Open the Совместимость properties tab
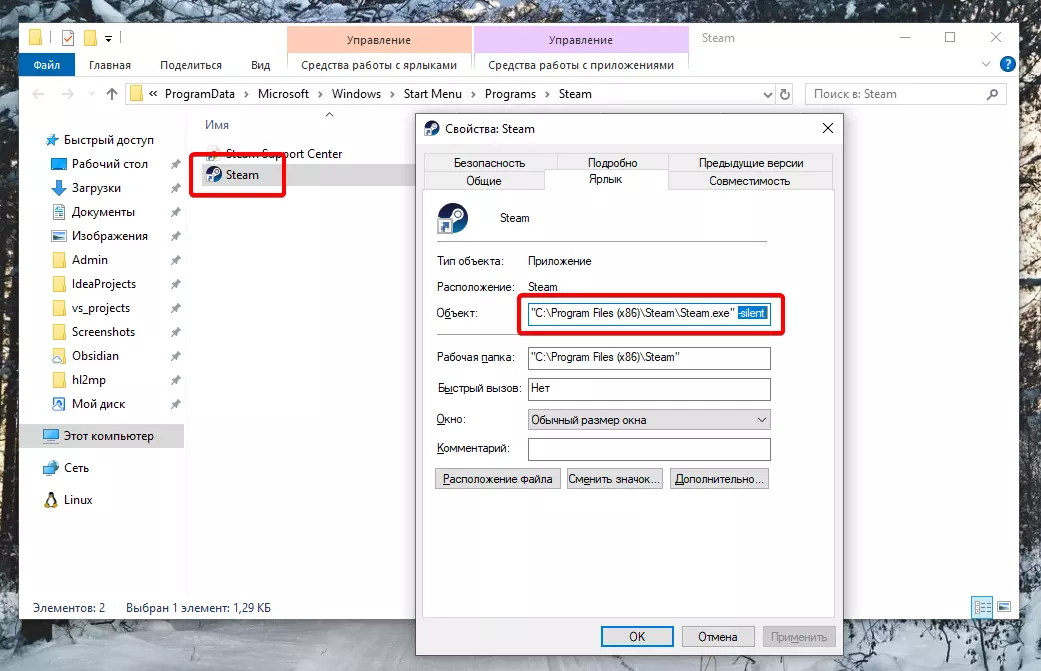The width and height of the screenshot is (1041, 671). tap(750, 181)
